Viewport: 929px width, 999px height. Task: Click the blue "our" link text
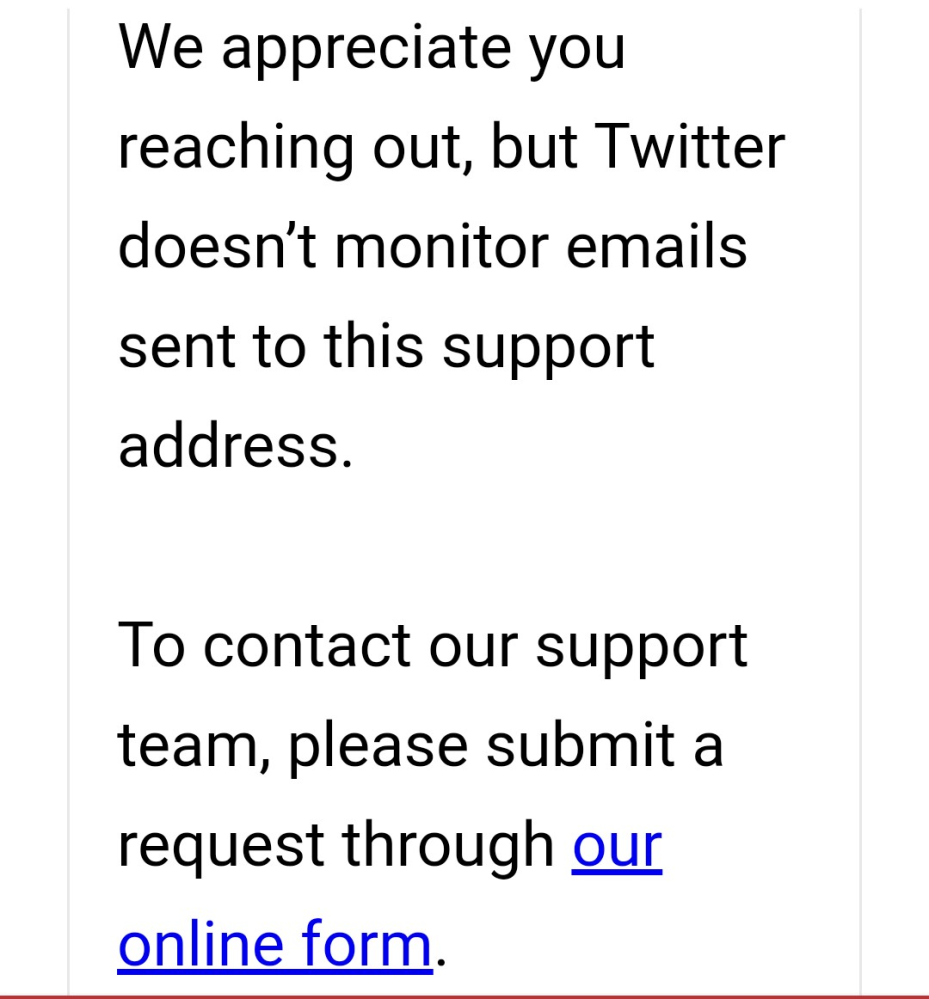[x=617, y=846]
